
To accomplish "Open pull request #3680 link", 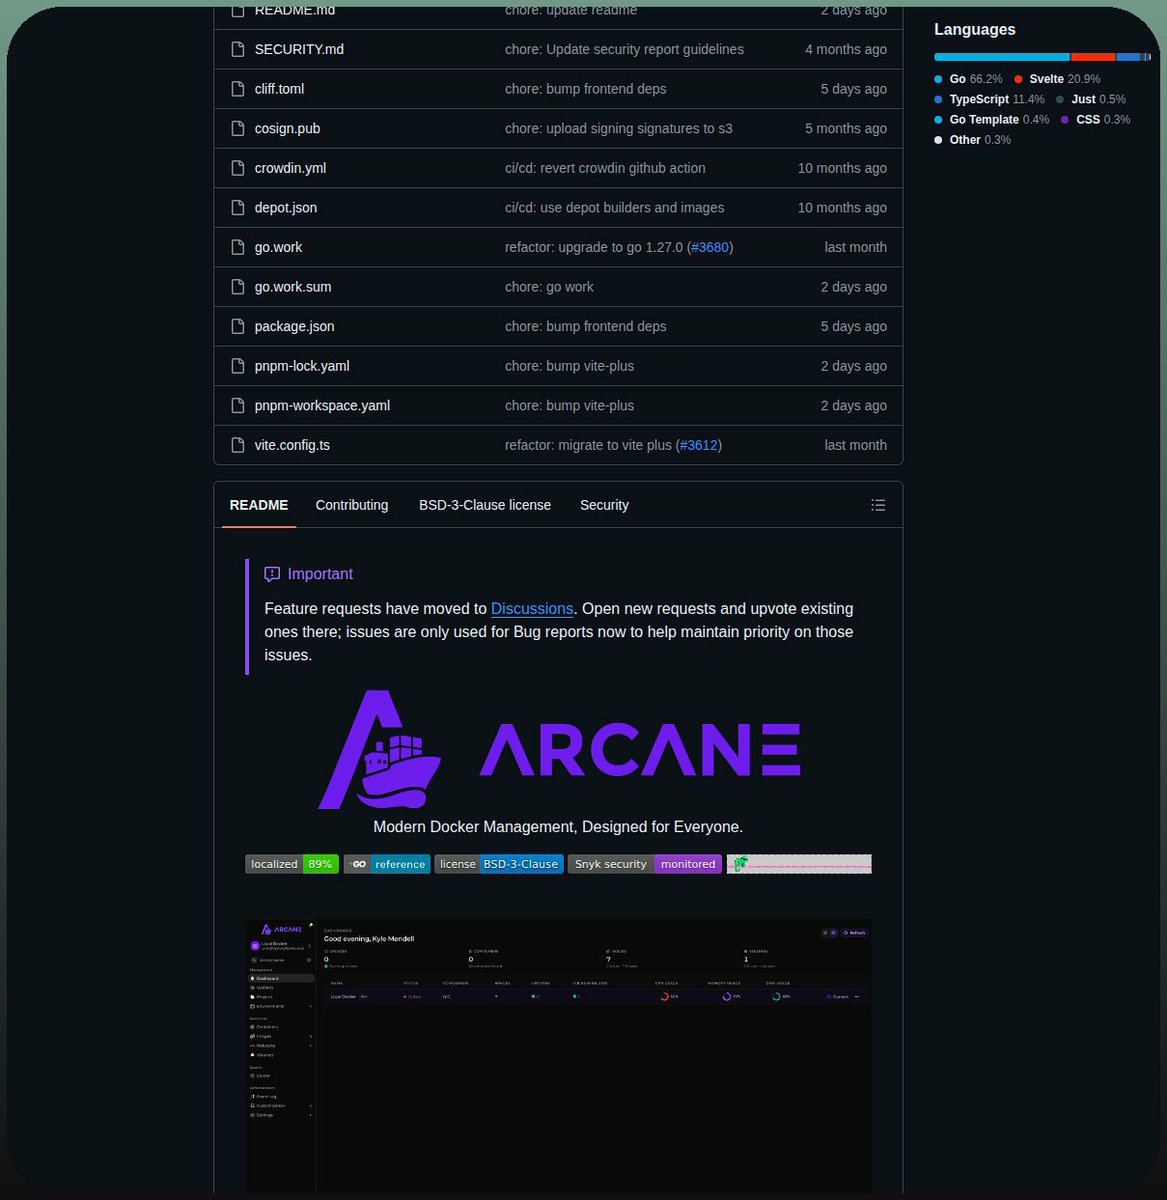I will pyautogui.click(x=710, y=247).
